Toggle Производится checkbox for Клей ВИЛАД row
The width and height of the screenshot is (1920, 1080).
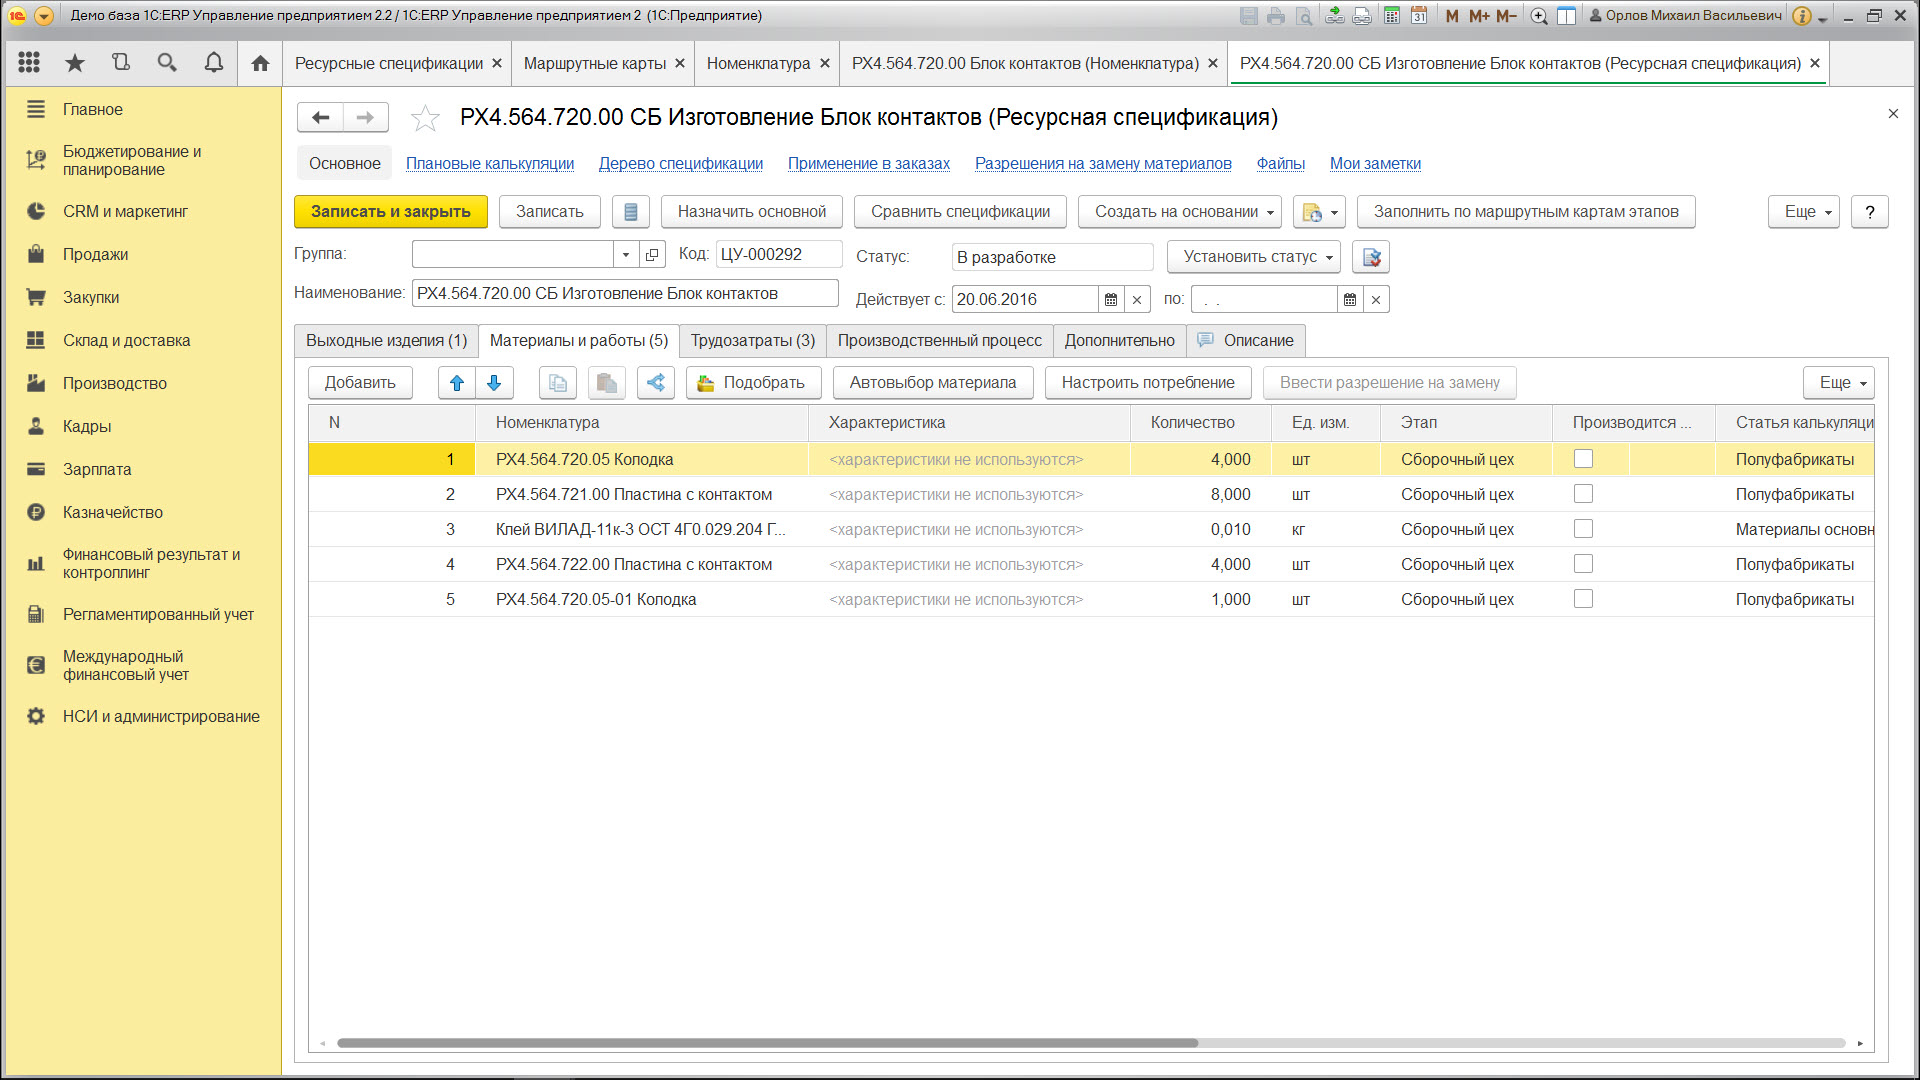pos(1583,529)
